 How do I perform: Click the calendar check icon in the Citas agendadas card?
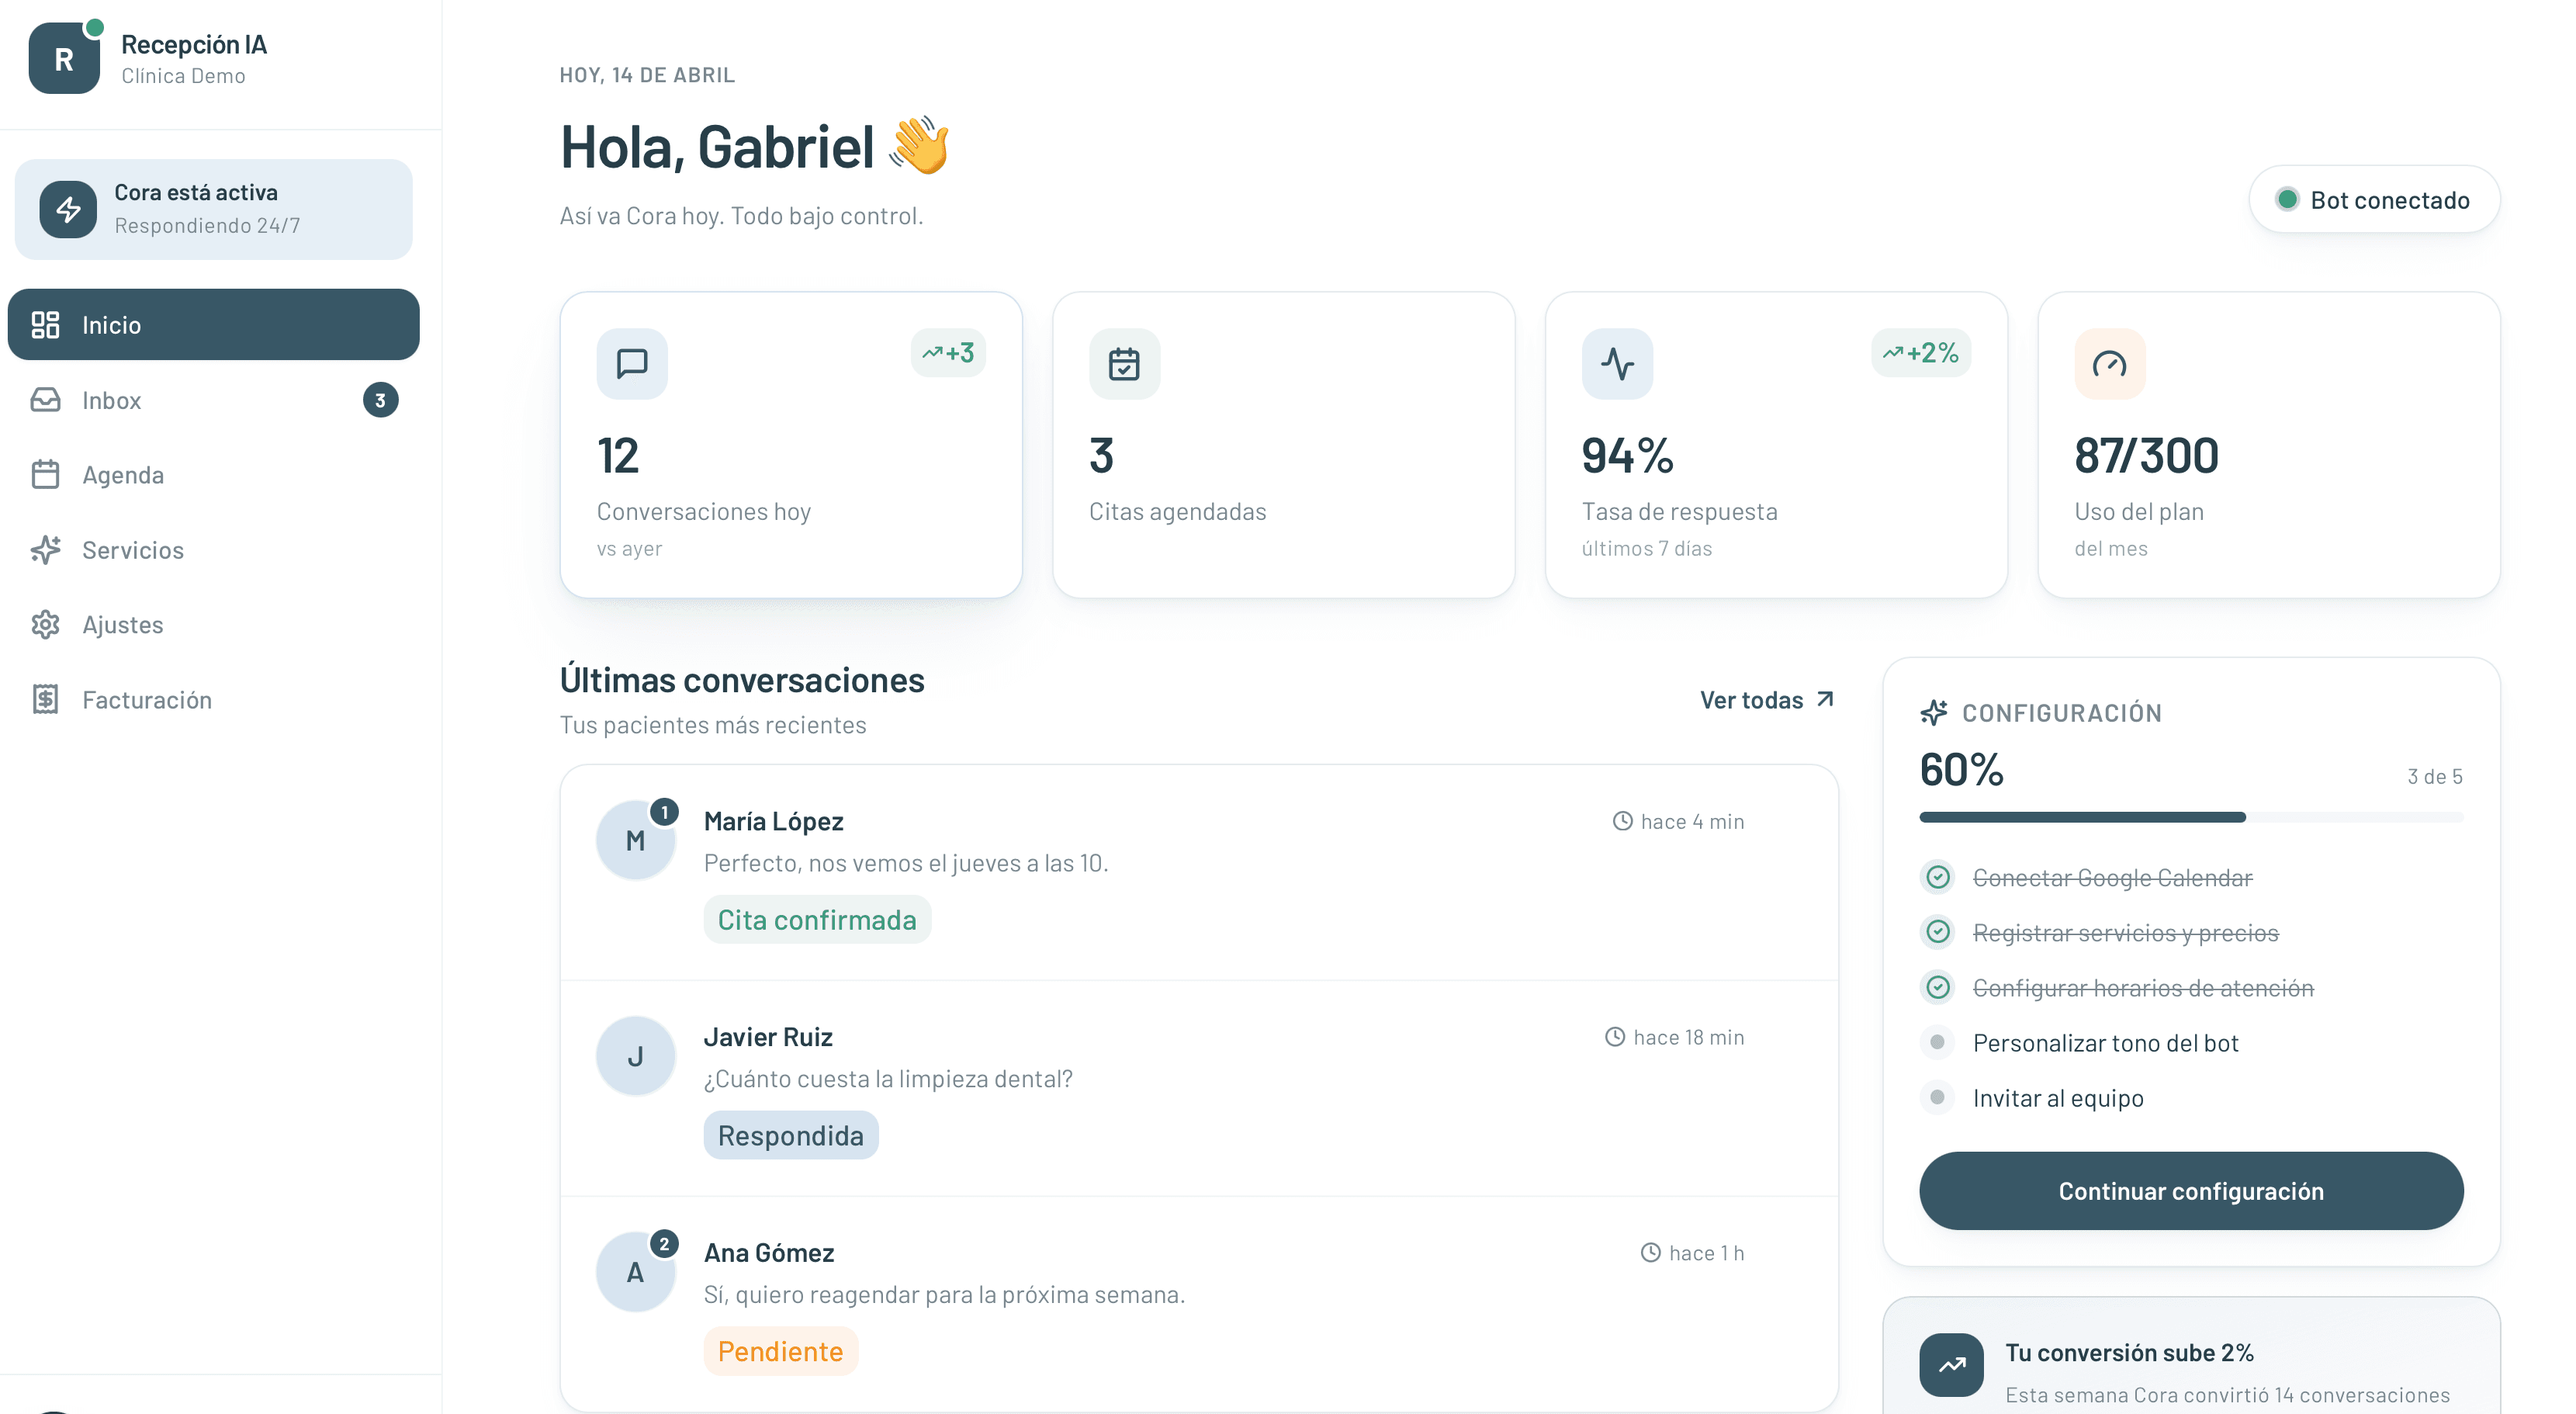[1124, 364]
